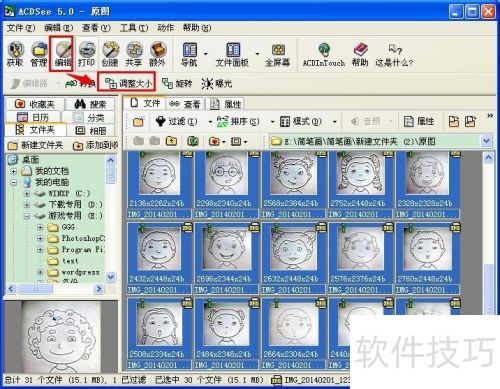
Task: Expand 我的文档 tree node
Action: click(x=14, y=171)
